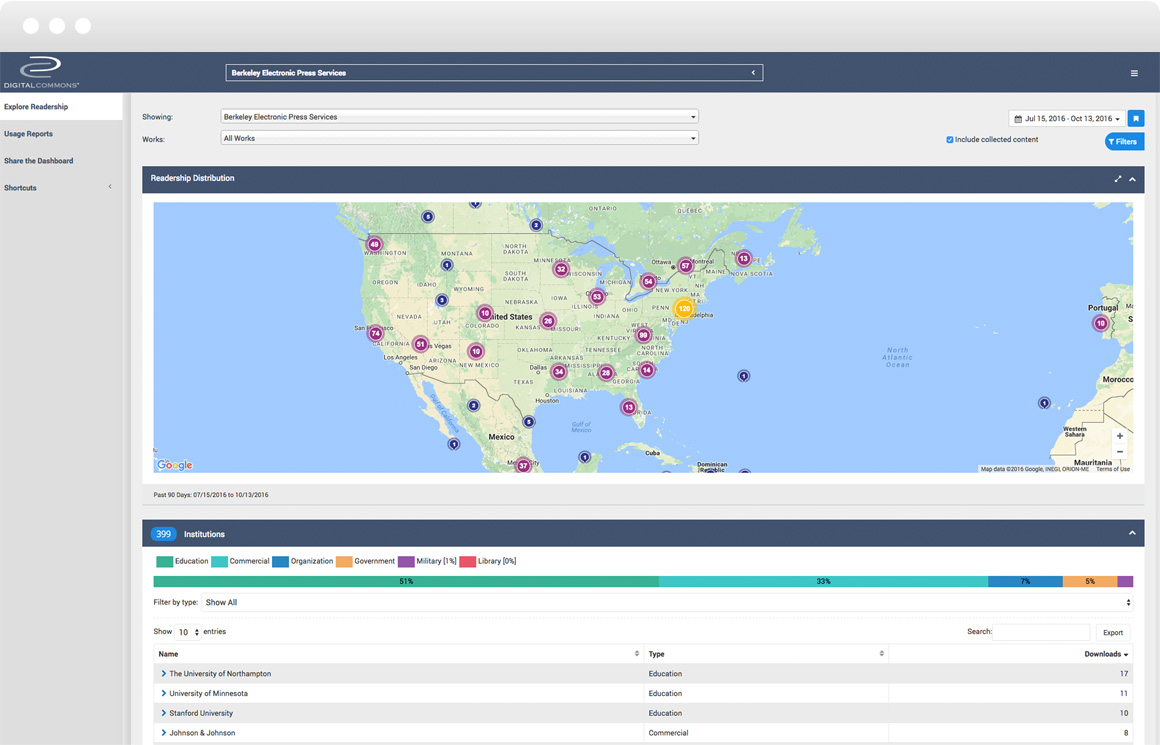Click the 74 cluster near San Francisco

point(376,333)
